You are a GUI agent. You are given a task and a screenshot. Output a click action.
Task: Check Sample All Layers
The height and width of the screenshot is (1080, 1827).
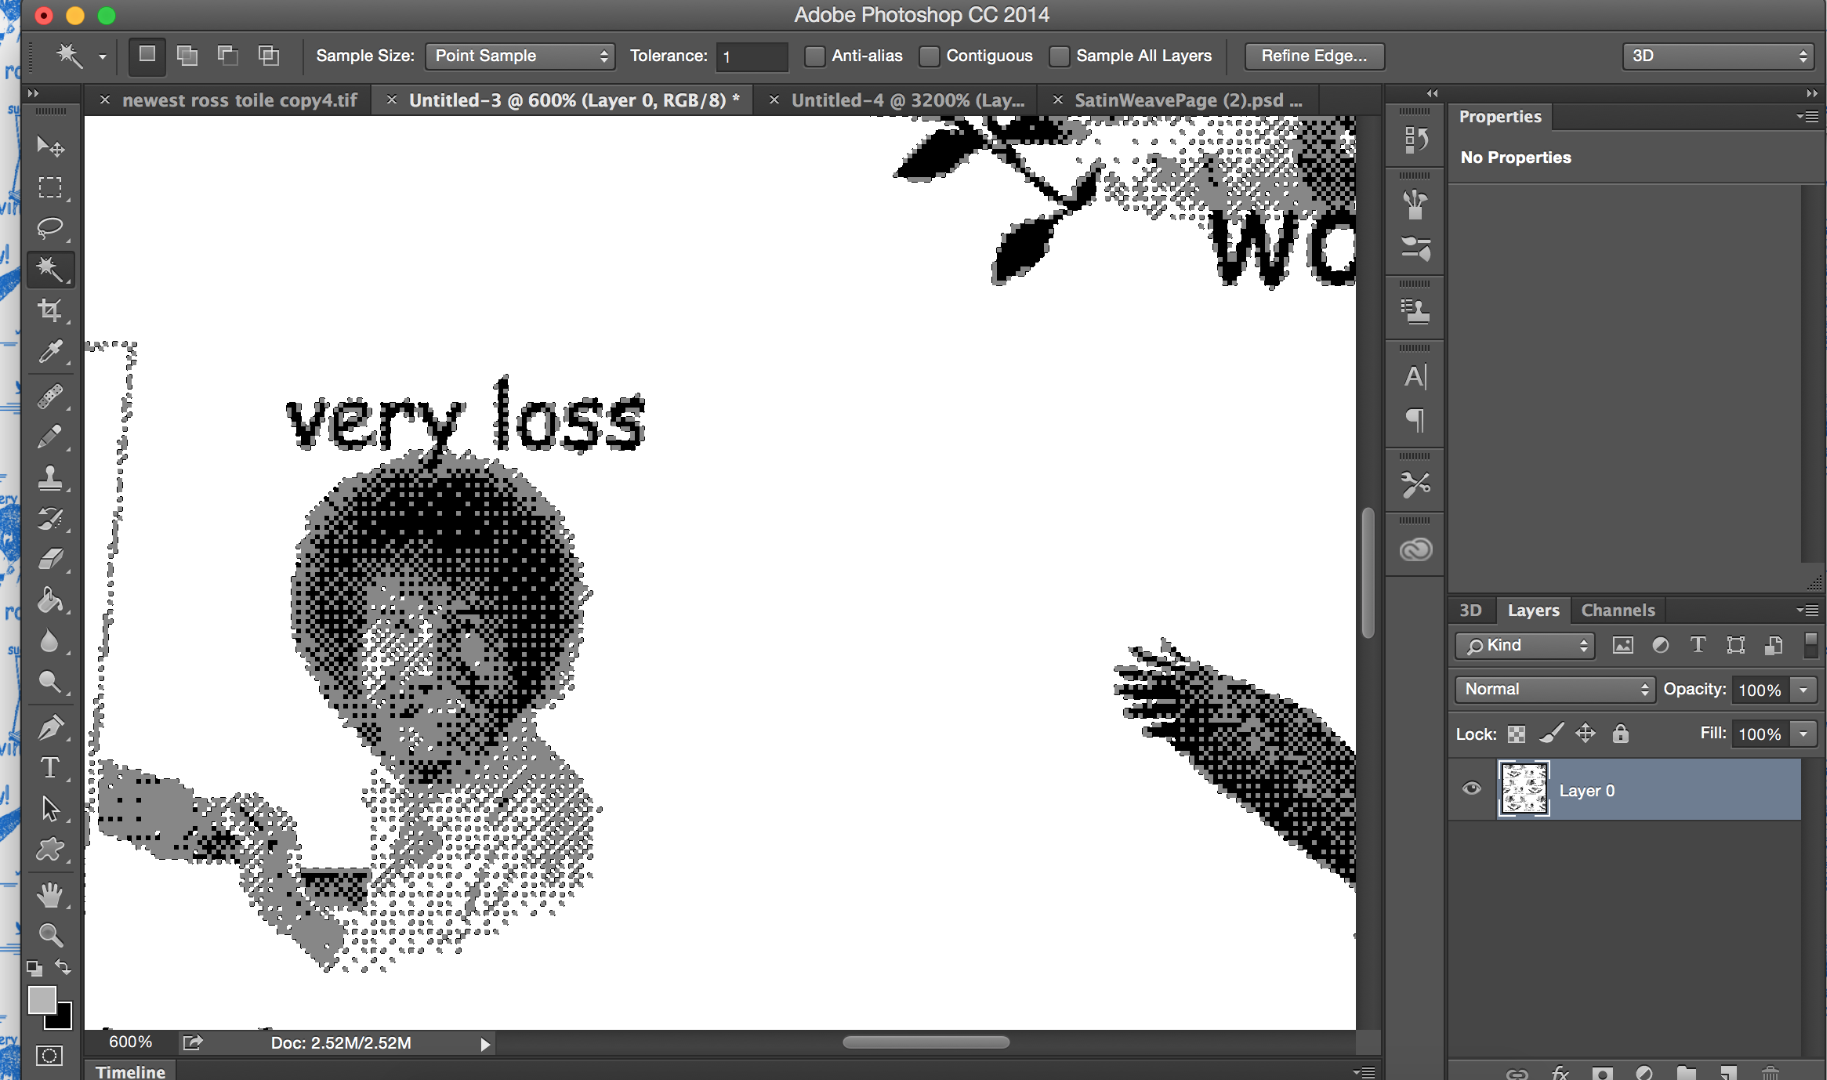click(1058, 56)
